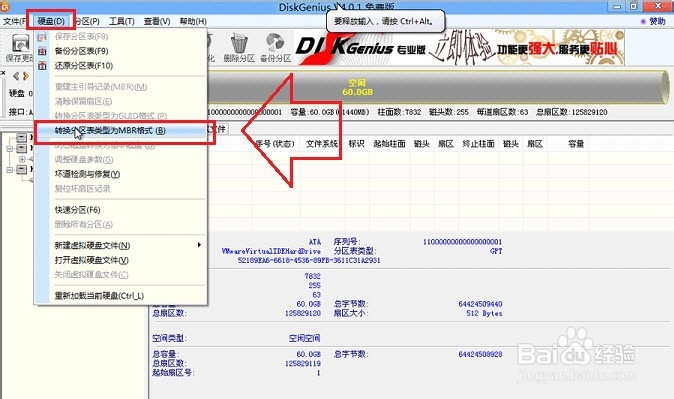
Task: Click the VMwareVirtualIDEHardDrive model text
Action: 271,251
